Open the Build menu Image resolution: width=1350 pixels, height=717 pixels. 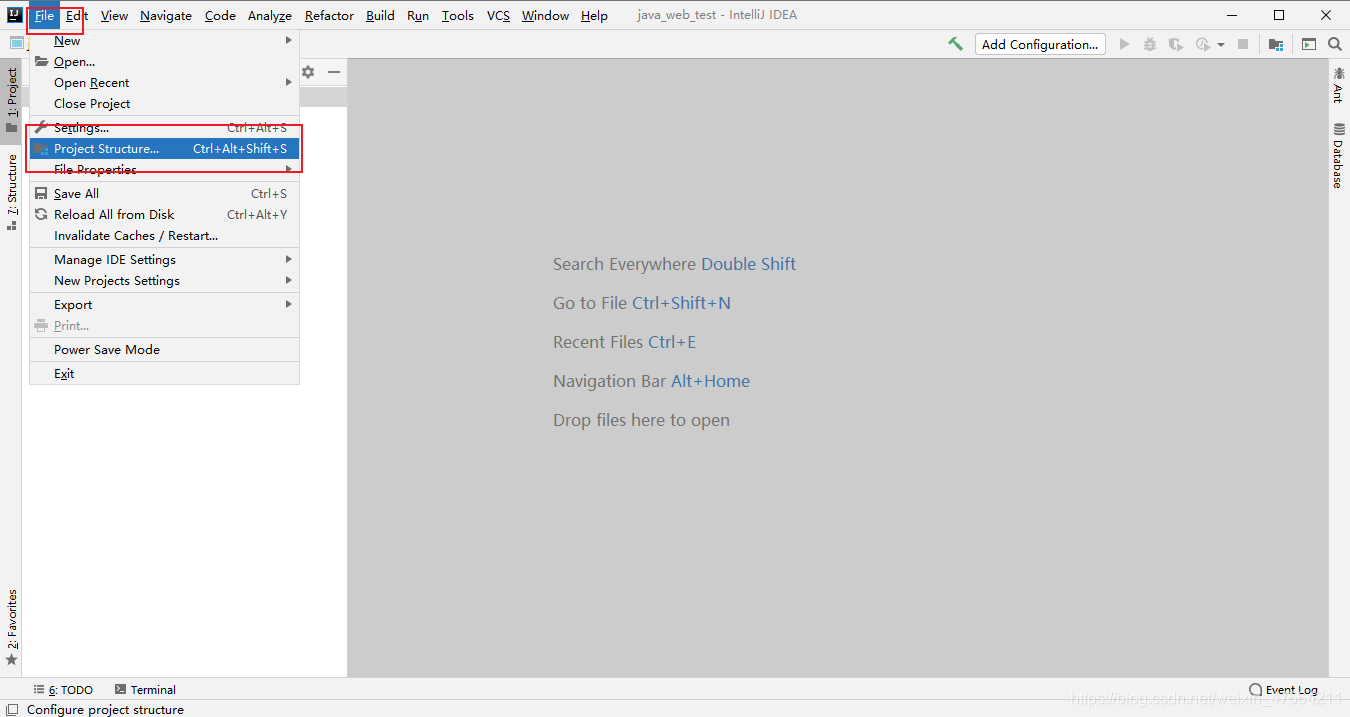pyautogui.click(x=380, y=15)
